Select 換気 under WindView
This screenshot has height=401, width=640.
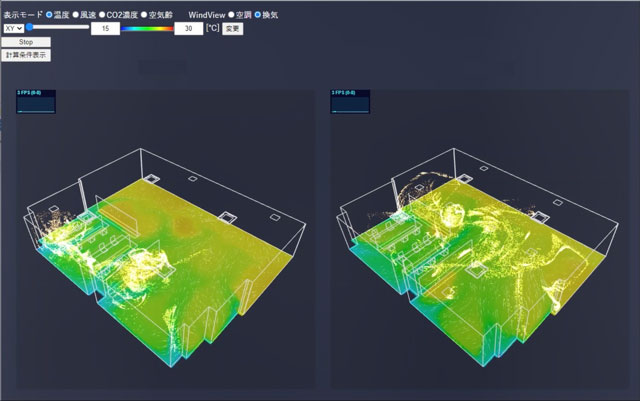click(258, 15)
